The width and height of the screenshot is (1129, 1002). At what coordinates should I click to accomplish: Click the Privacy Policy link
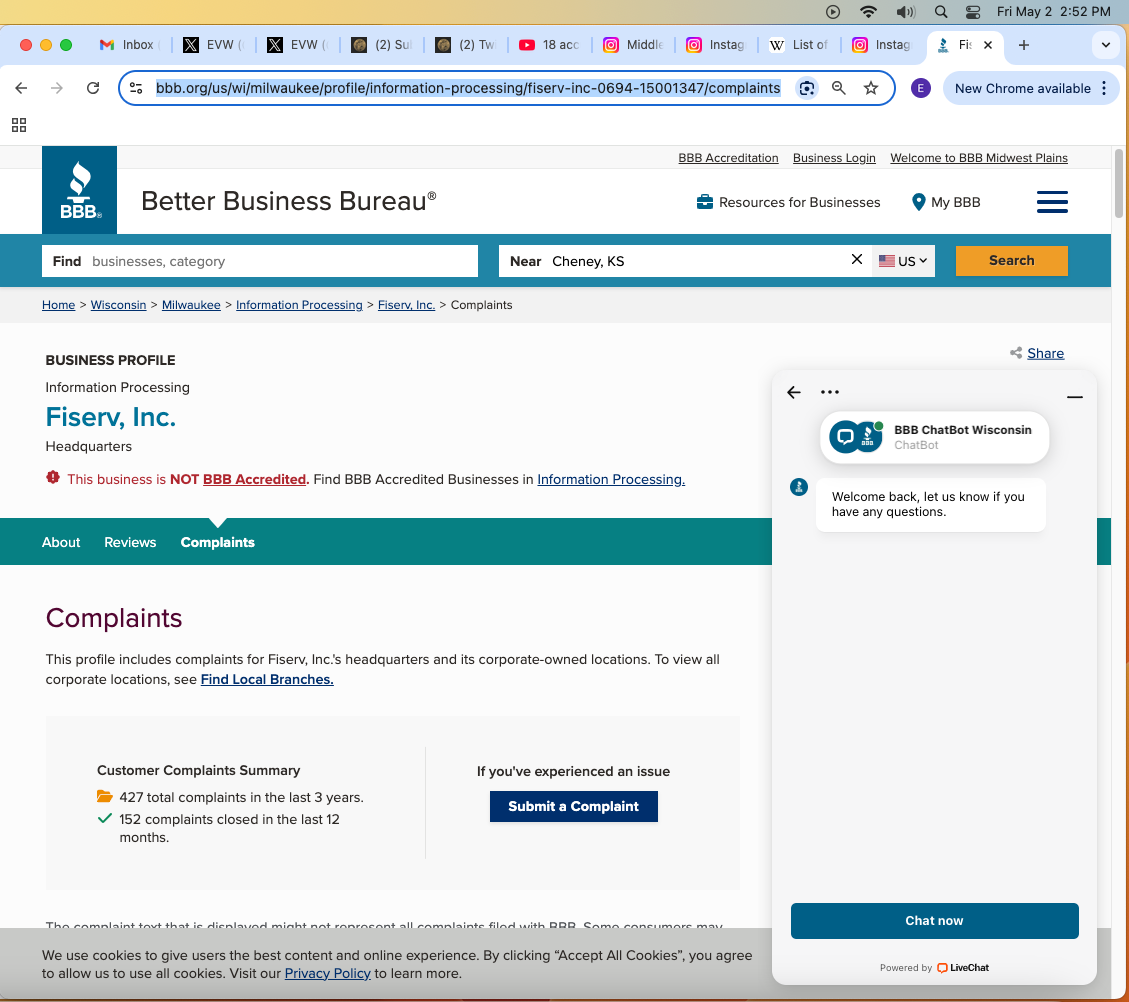[327, 973]
